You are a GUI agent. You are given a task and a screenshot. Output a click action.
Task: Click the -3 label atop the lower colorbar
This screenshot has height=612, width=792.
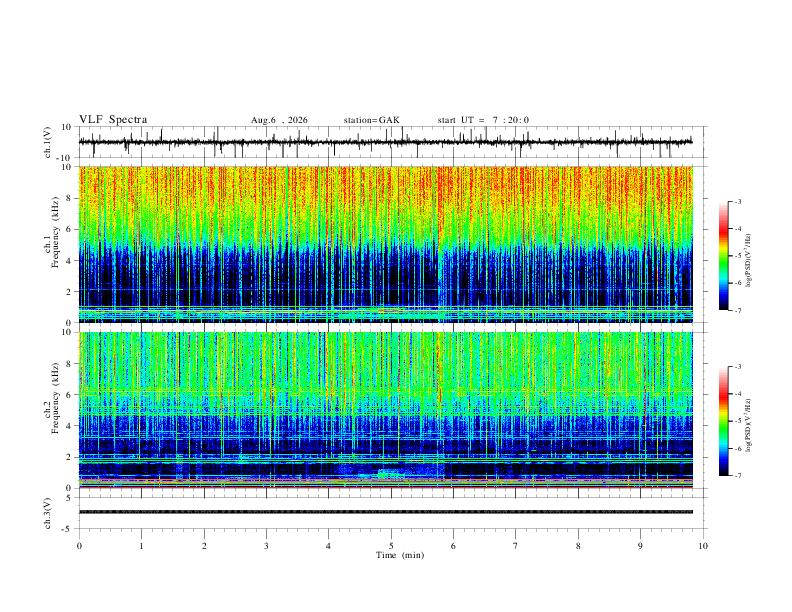737,367
